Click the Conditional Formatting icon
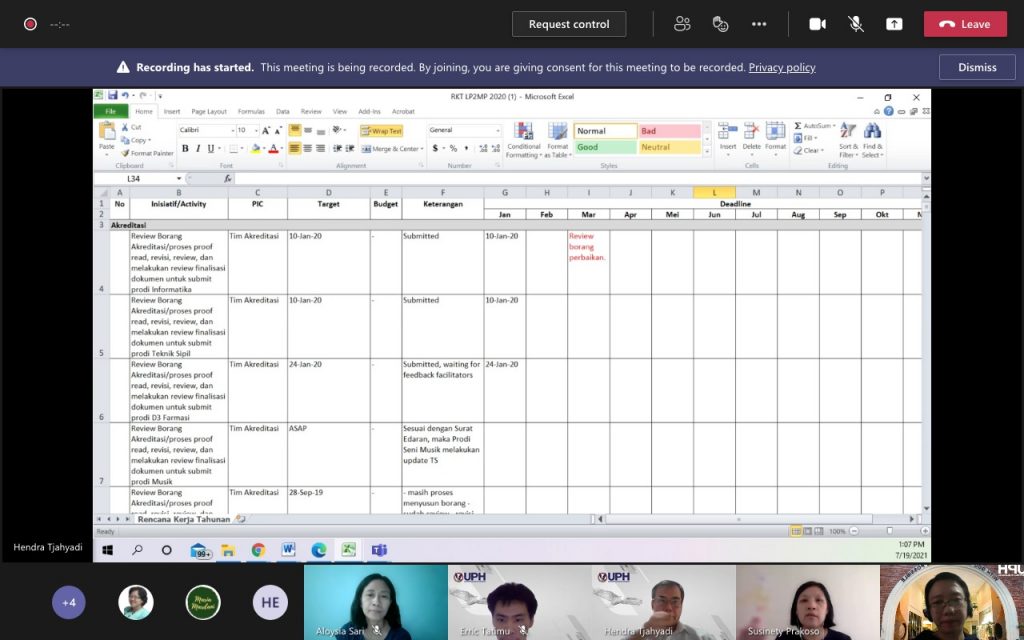This screenshot has width=1024, height=640. click(523, 132)
